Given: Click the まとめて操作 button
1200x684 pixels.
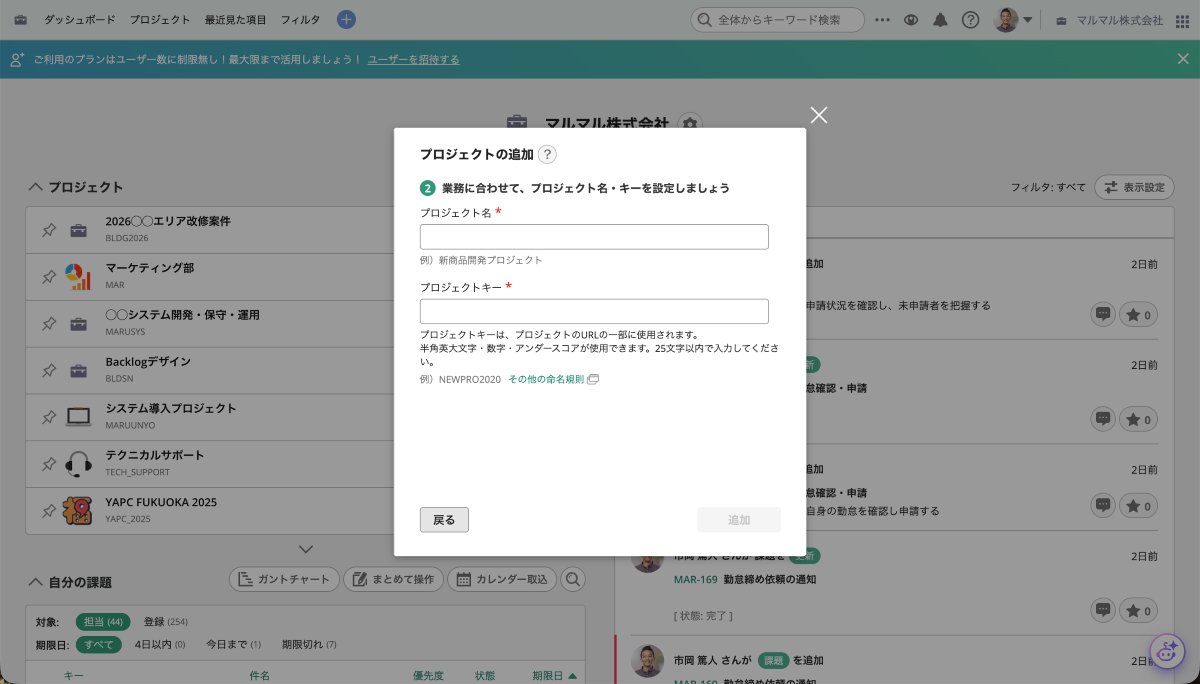Looking at the screenshot, I should point(392,579).
